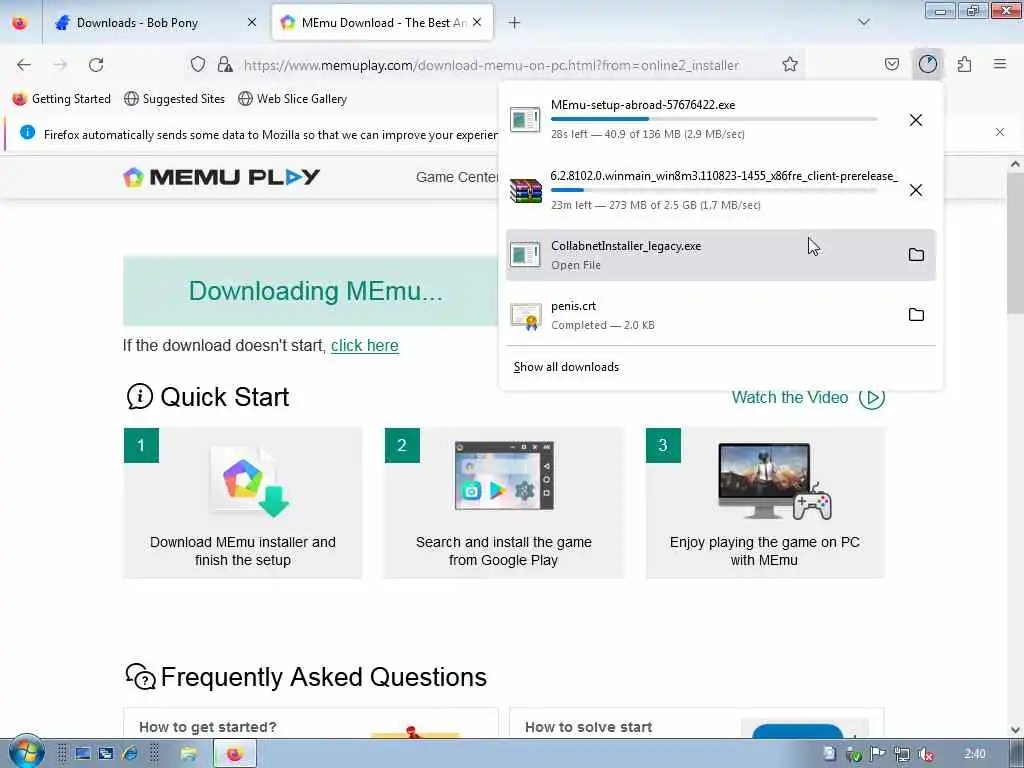1024x768 pixels.
Task: Expand the list all tabs chevron
Action: tap(863, 22)
